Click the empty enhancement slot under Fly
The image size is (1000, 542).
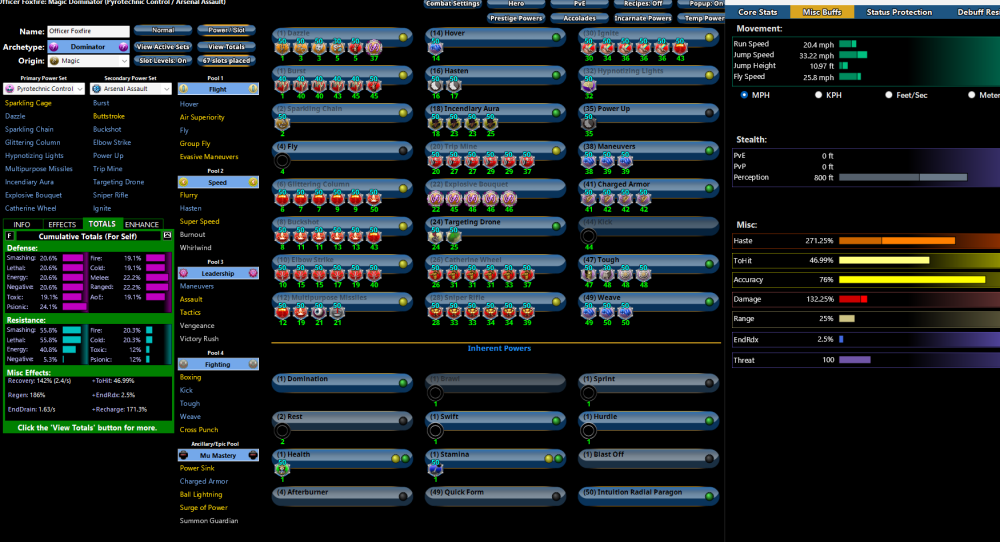(283, 160)
